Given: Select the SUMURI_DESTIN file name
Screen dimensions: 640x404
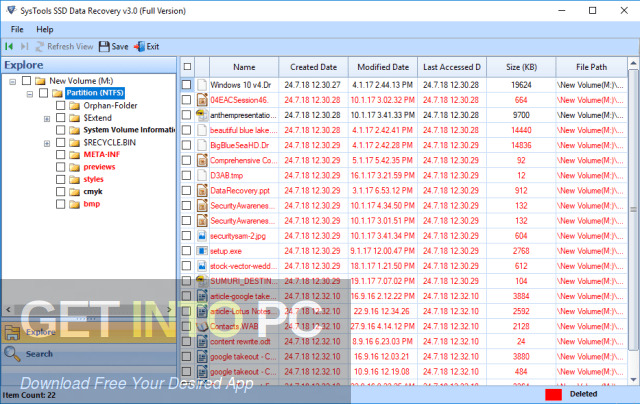Looking at the screenshot, I should (x=244, y=281).
